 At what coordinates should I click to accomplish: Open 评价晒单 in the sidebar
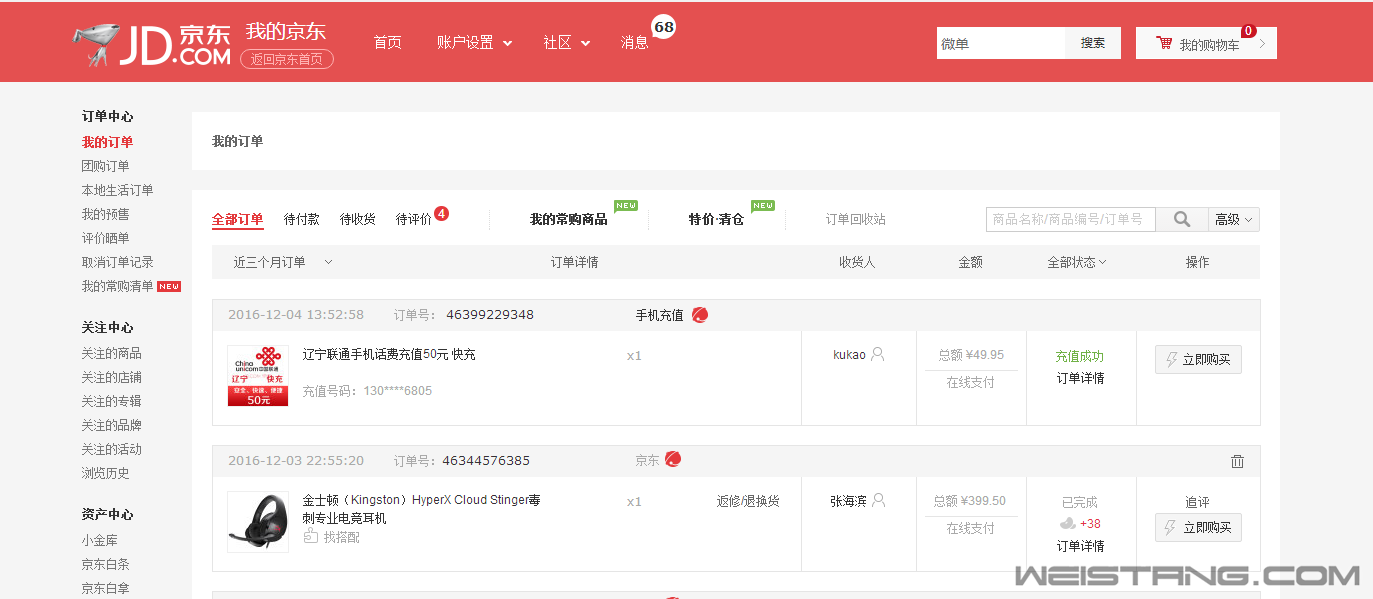coord(105,238)
